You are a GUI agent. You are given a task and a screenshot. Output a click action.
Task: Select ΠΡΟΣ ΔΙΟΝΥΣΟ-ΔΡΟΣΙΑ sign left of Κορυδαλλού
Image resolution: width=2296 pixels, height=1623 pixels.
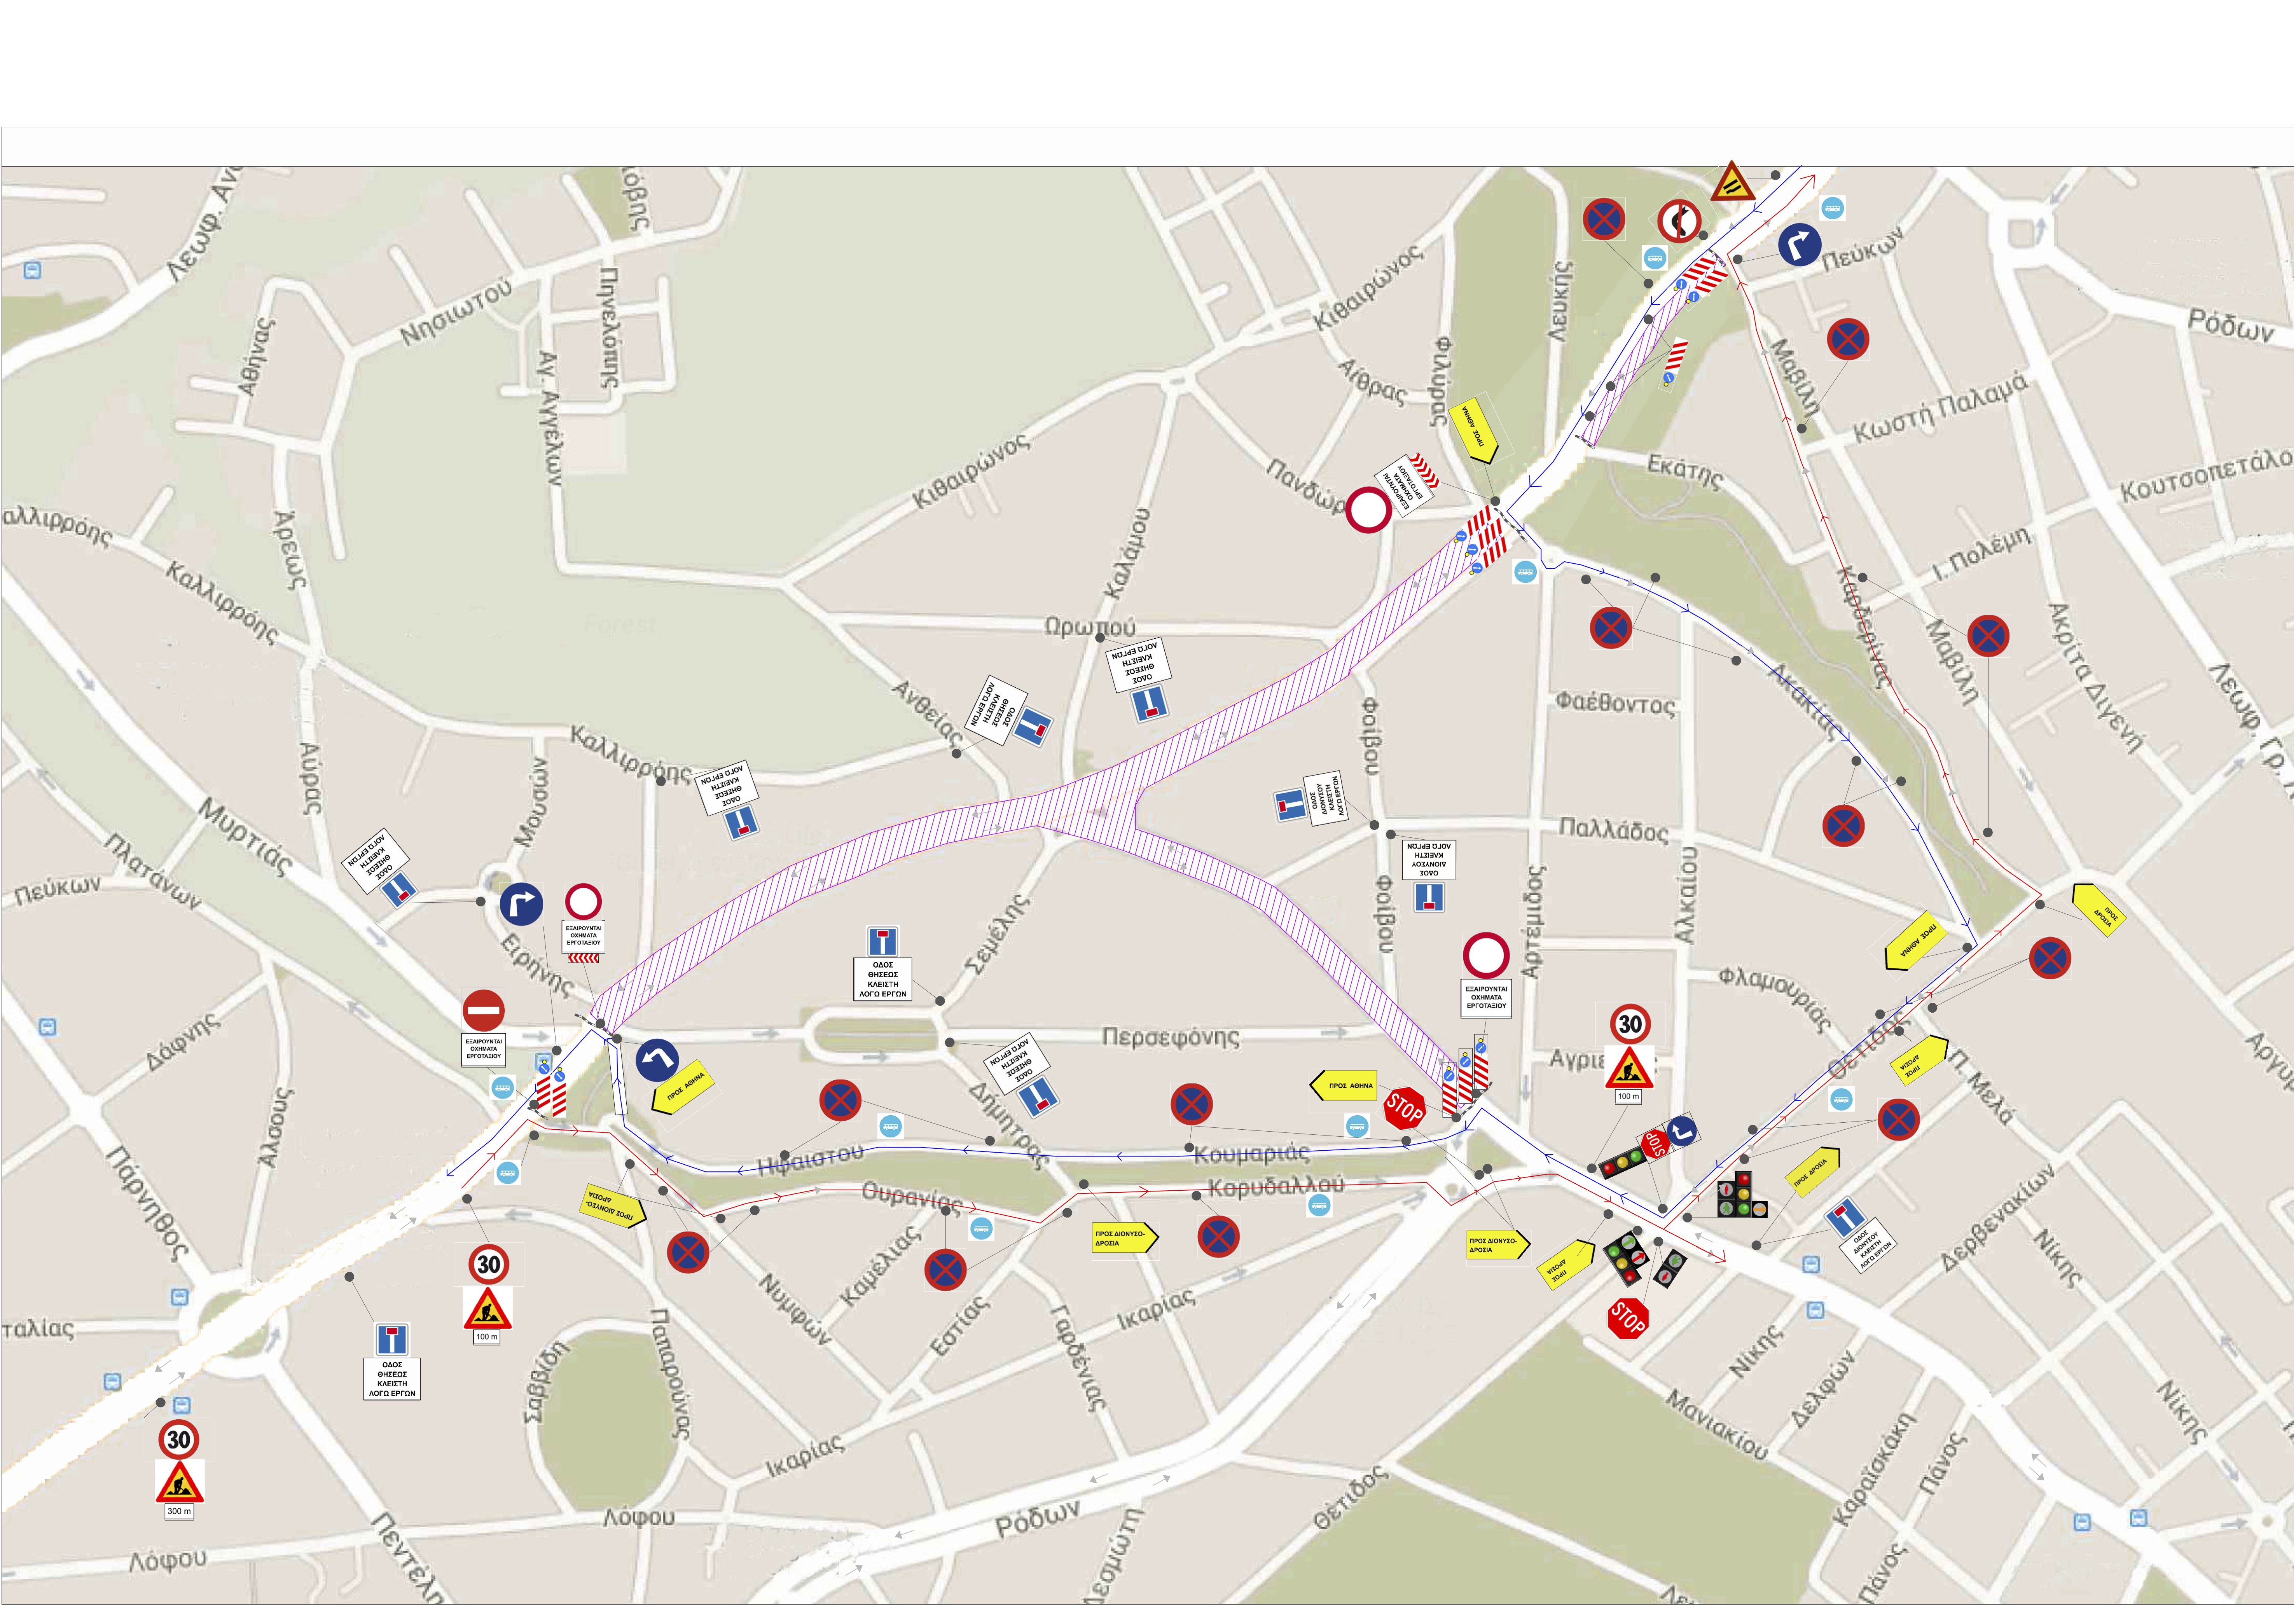pyautogui.click(x=1125, y=1239)
